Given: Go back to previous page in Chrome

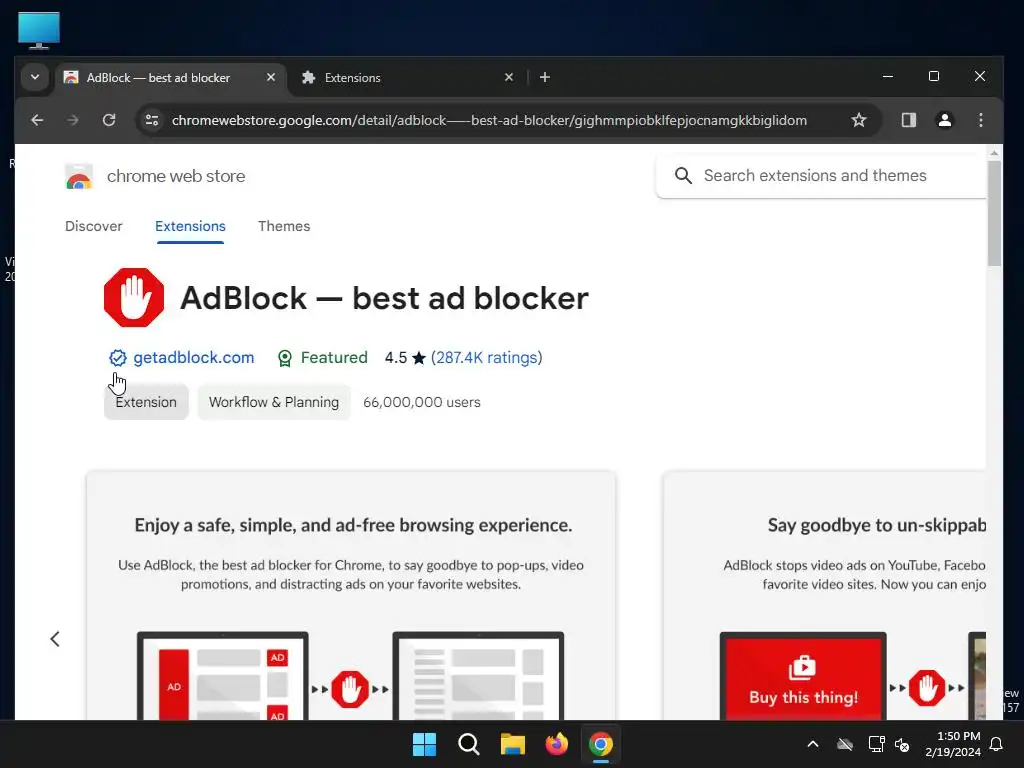Looking at the screenshot, I should pos(37,120).
